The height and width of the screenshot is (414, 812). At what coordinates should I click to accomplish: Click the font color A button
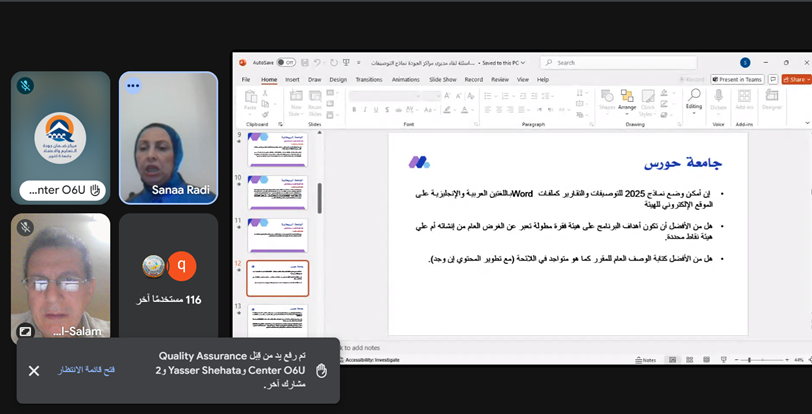[467, 110]
